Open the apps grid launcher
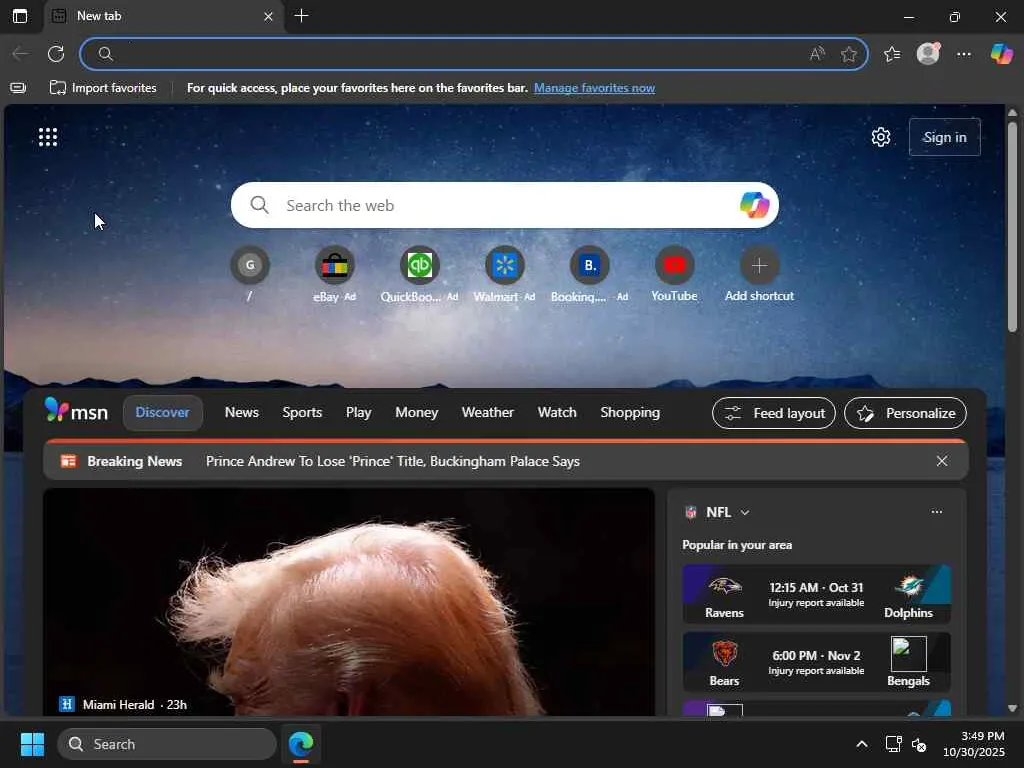This screenshot has width=1024, height=768. pyautogui.click(x=48, y=137)
